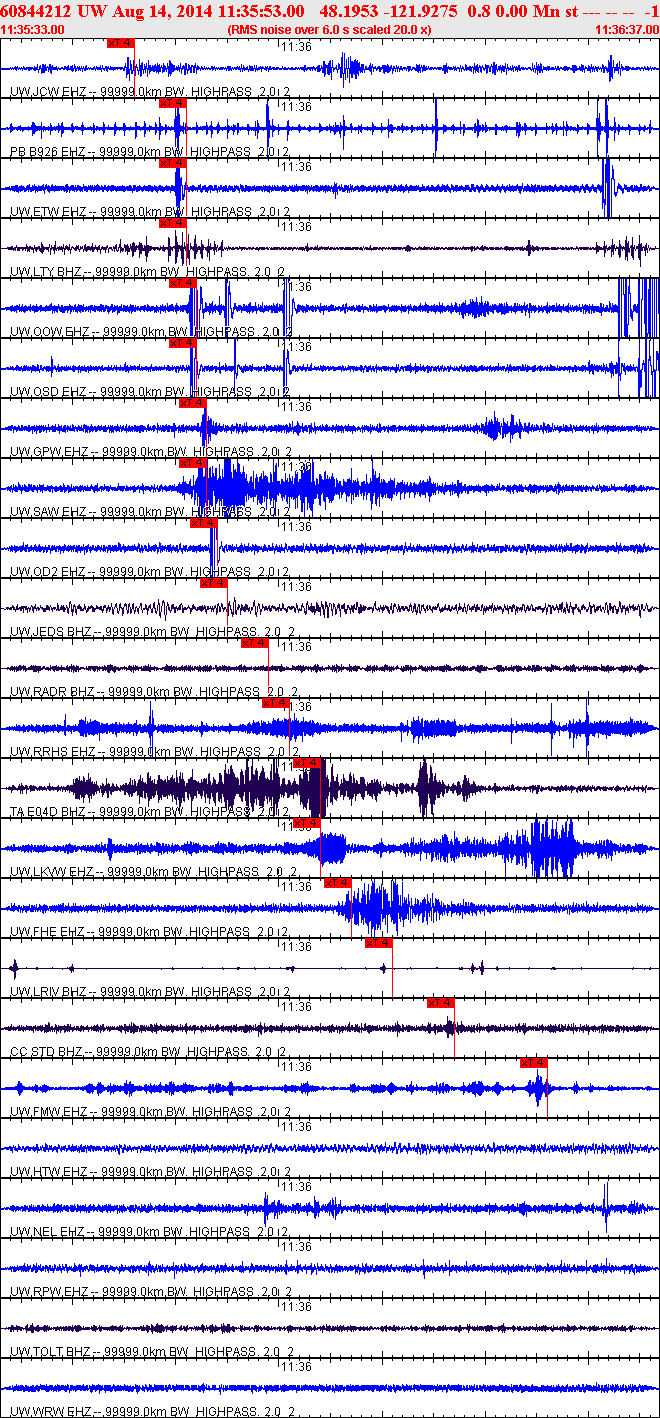Click the RMS noise scaling note
This screenshot has width=660, height=1418.
330,30
